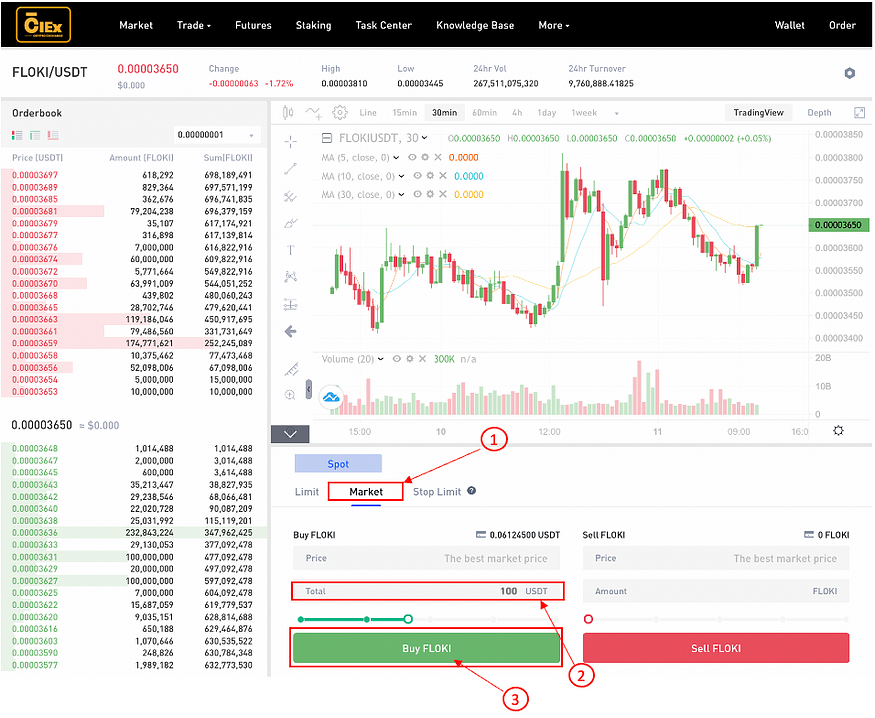Collapse the drawing toolbar side handle
875x718 pixels.
(x=309, y=389)
